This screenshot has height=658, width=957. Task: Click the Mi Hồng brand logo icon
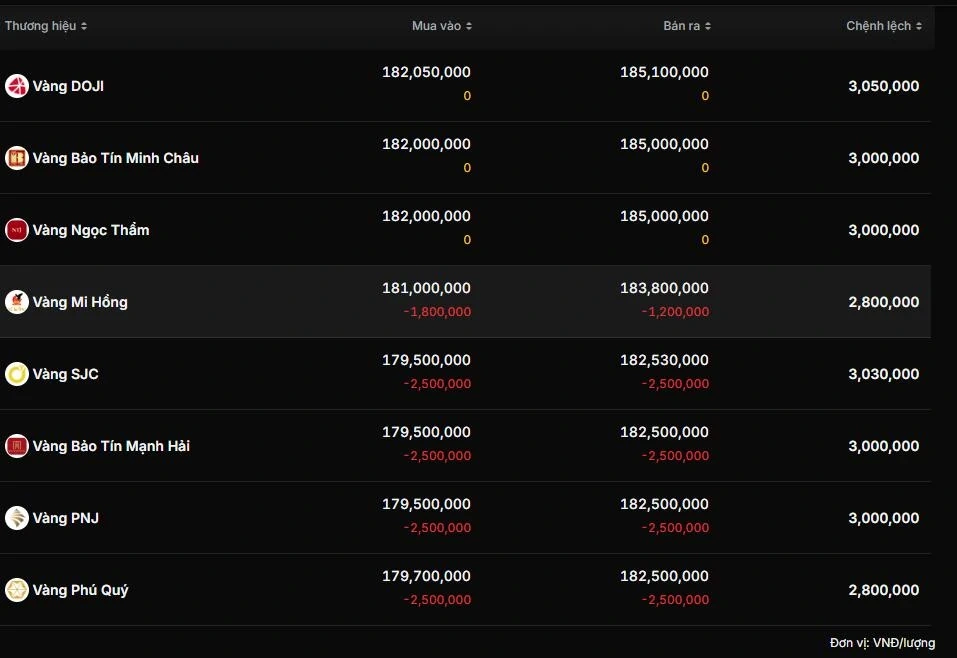(x=17, y=302)
